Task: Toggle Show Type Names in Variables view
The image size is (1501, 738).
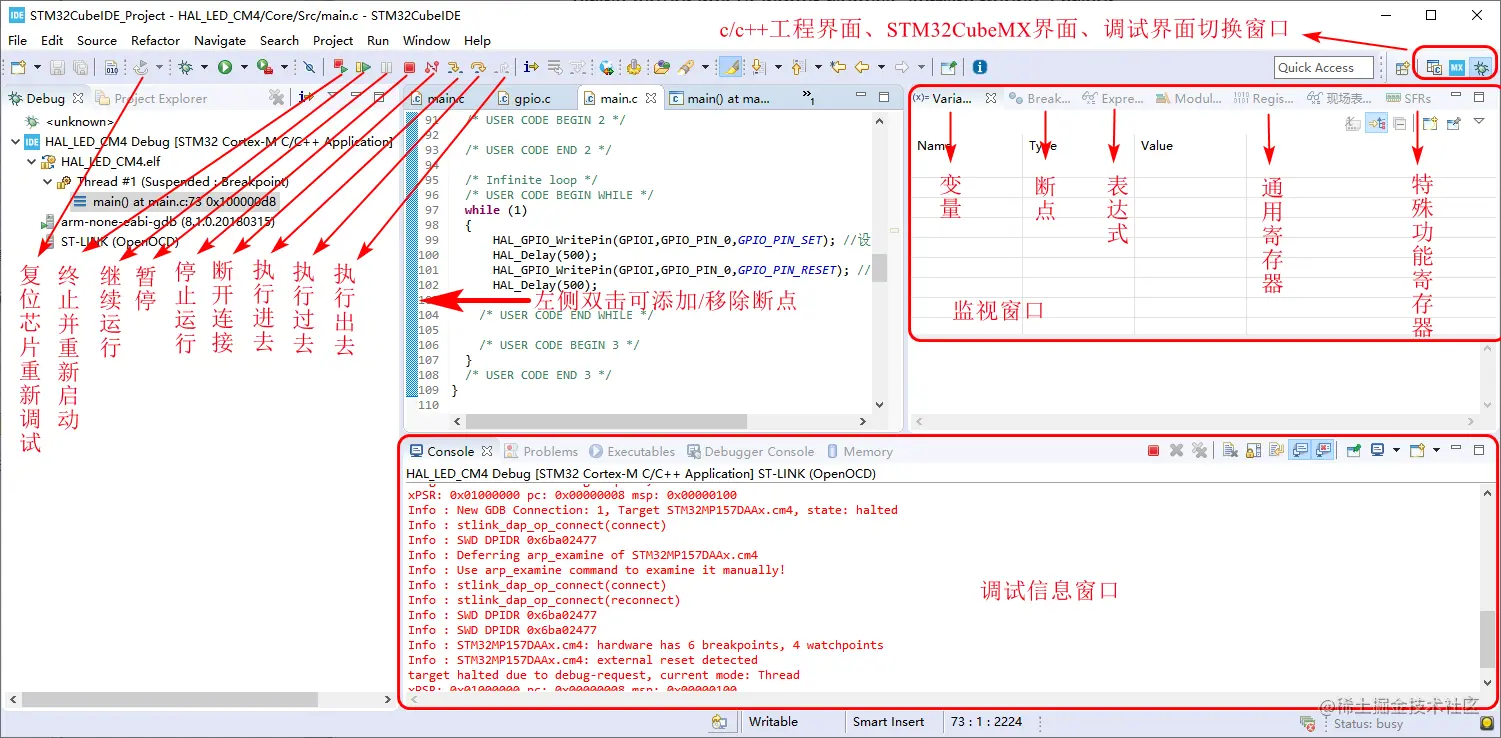Action: tap(1353, 123)
